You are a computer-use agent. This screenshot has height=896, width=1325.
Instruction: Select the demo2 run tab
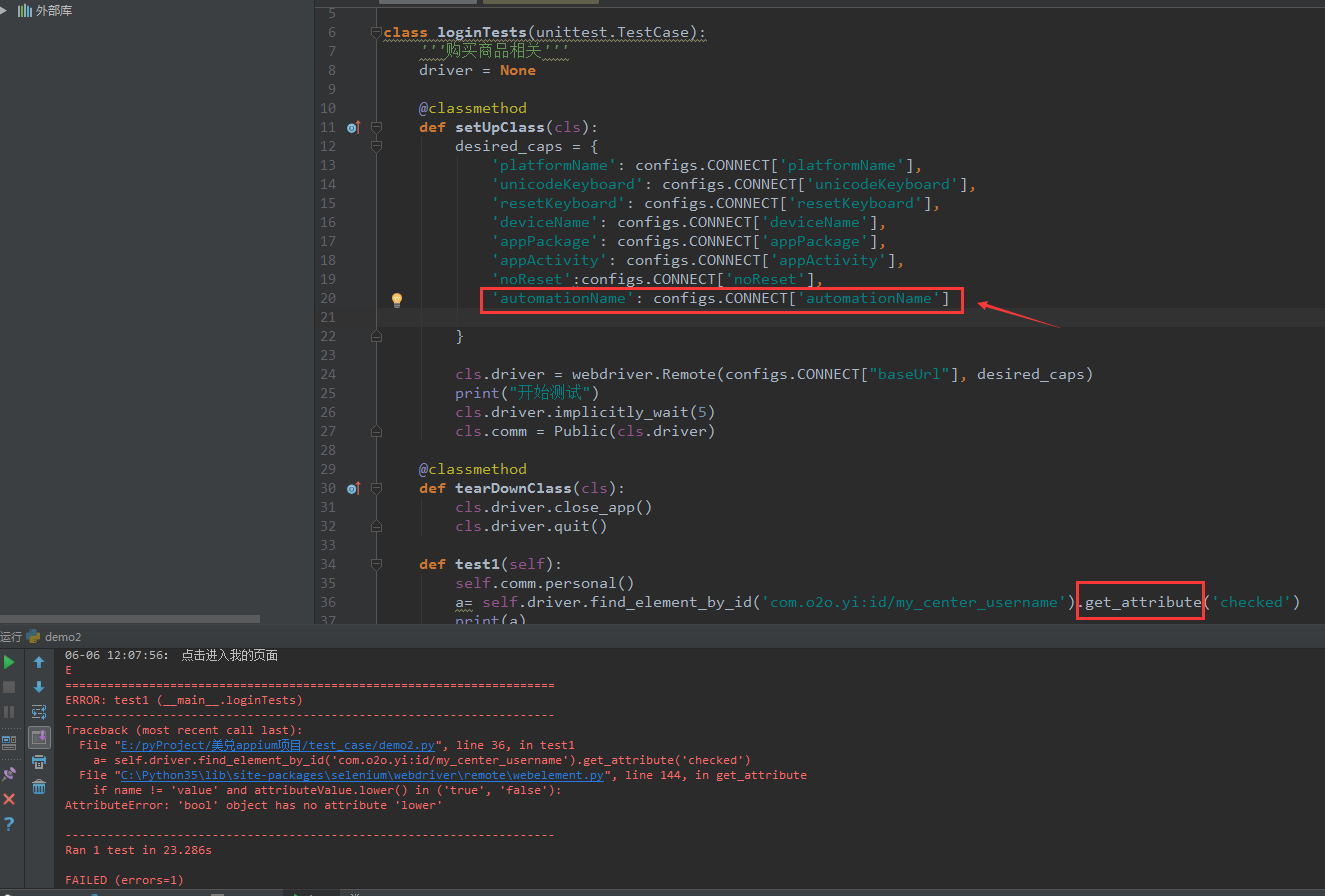55,637
